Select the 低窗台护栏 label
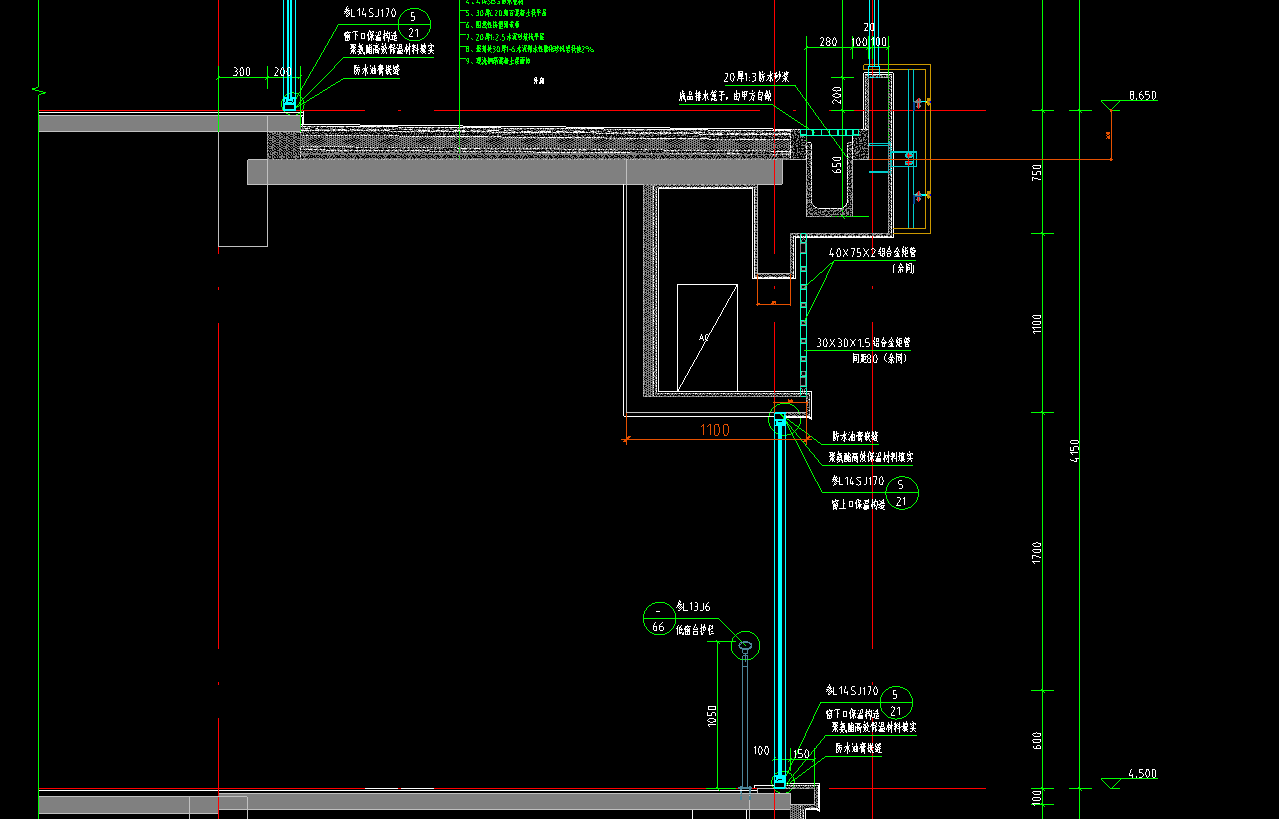 693,630
